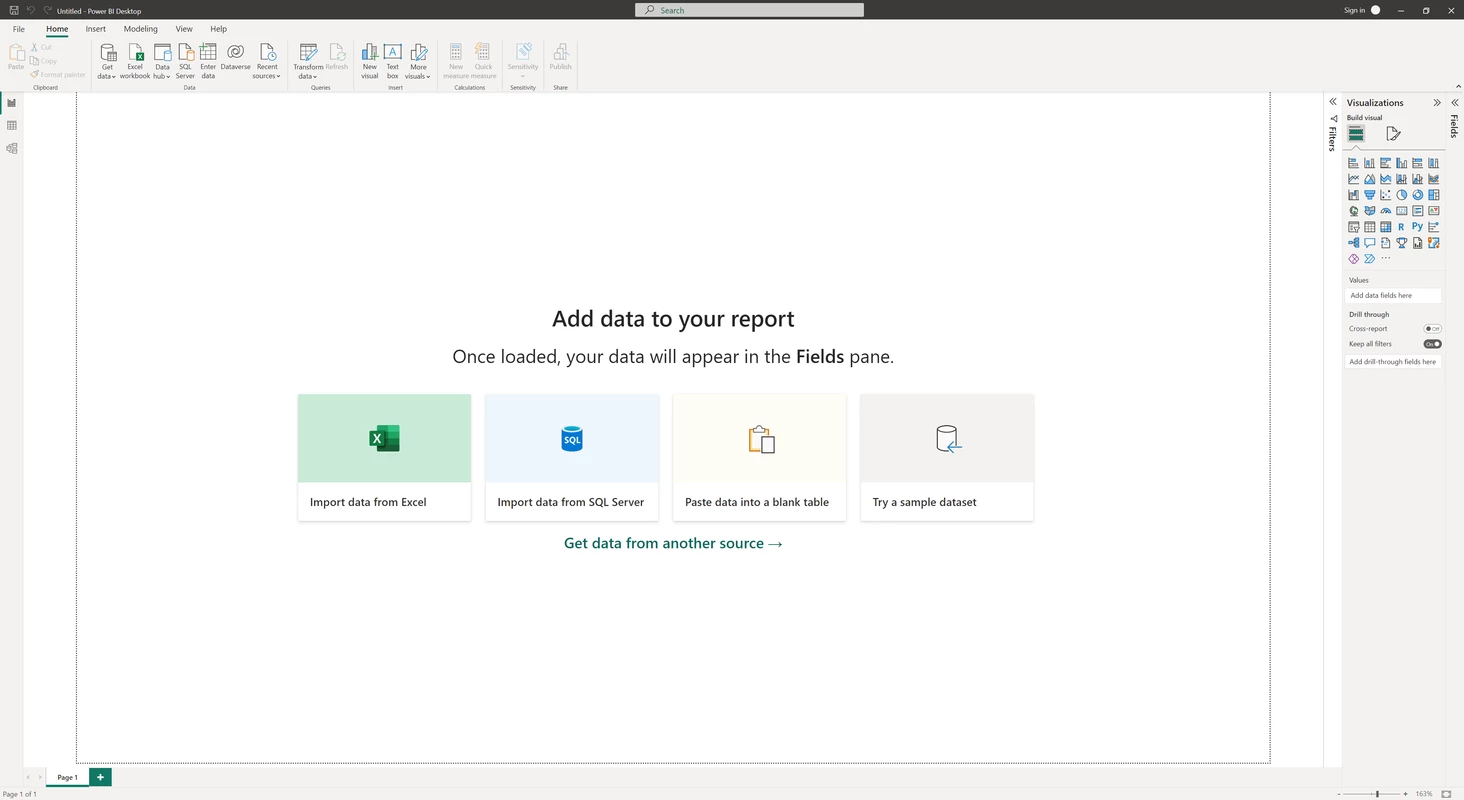The image size is (1464, 800).
Task: Toggle Cross-report drill through switch
Action: tap(1433, 328)
